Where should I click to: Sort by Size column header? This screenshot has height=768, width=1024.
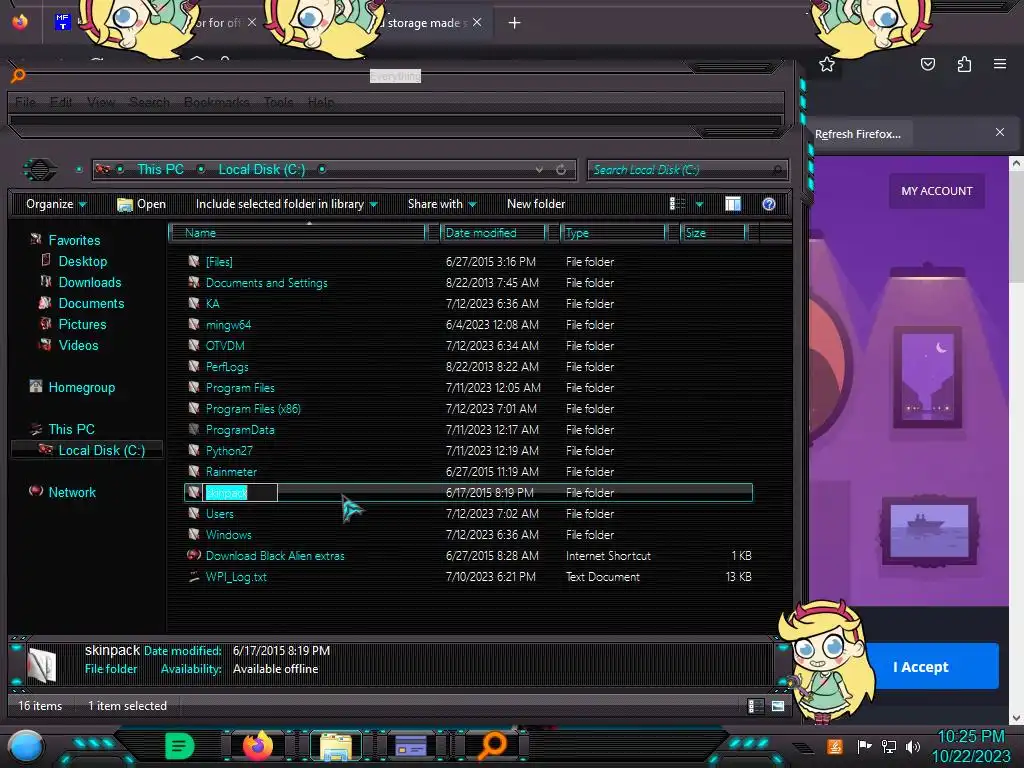click(x=713, y=232)
